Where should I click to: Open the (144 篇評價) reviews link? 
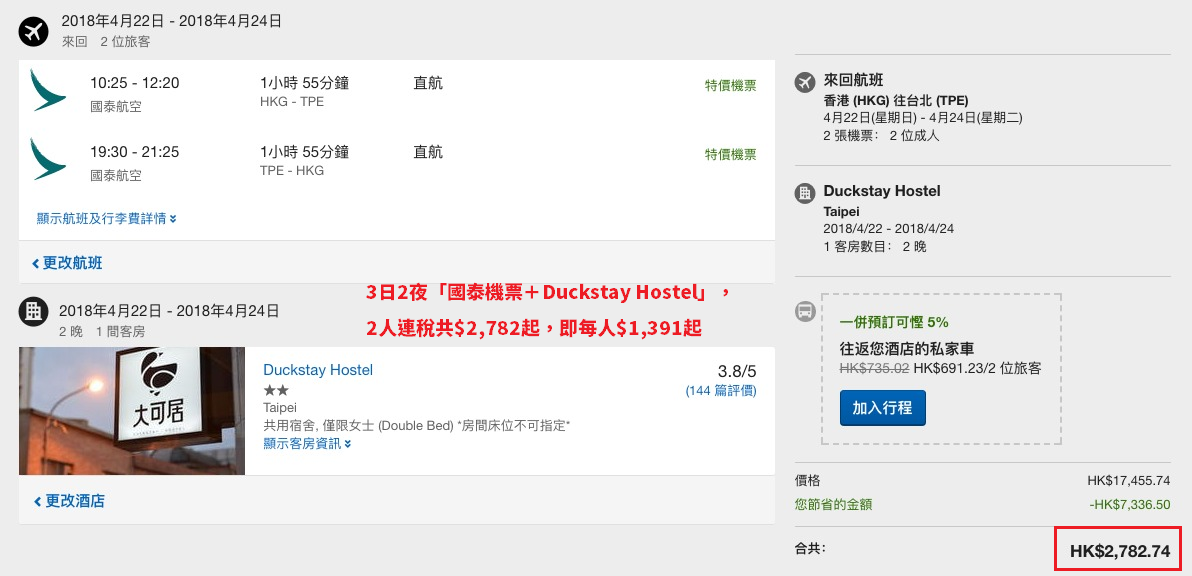click(x=721, y=391)
